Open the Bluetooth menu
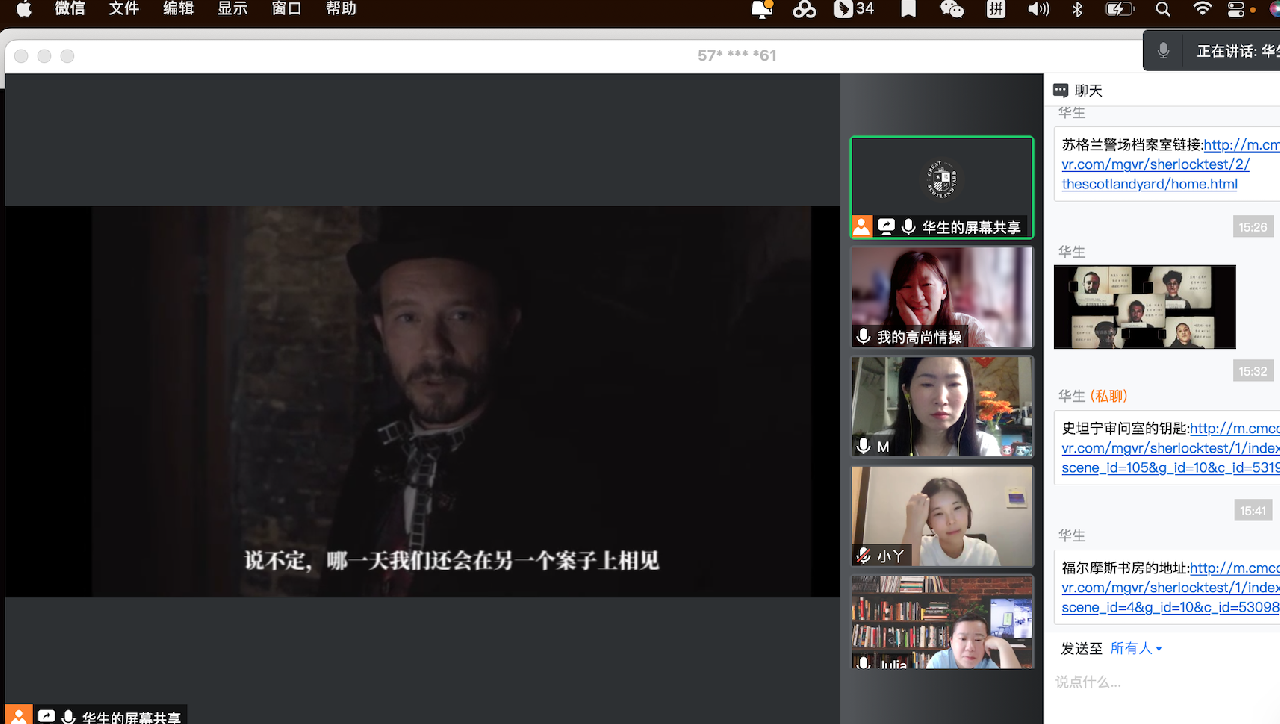The width and height of the screenshot is (1280, 724). pyautogui.click(x=1077, y=9)
